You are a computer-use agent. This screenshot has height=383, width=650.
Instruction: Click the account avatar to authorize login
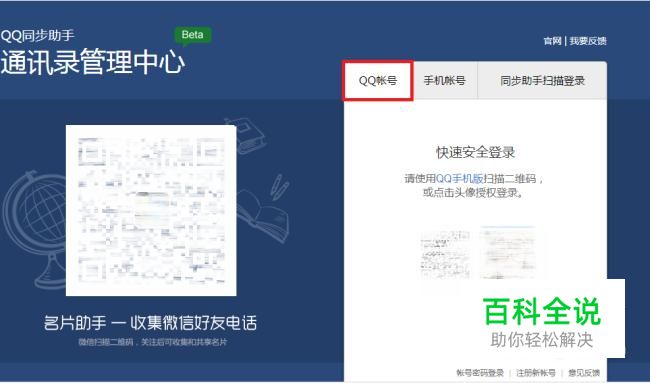click(x=508, y=252)
